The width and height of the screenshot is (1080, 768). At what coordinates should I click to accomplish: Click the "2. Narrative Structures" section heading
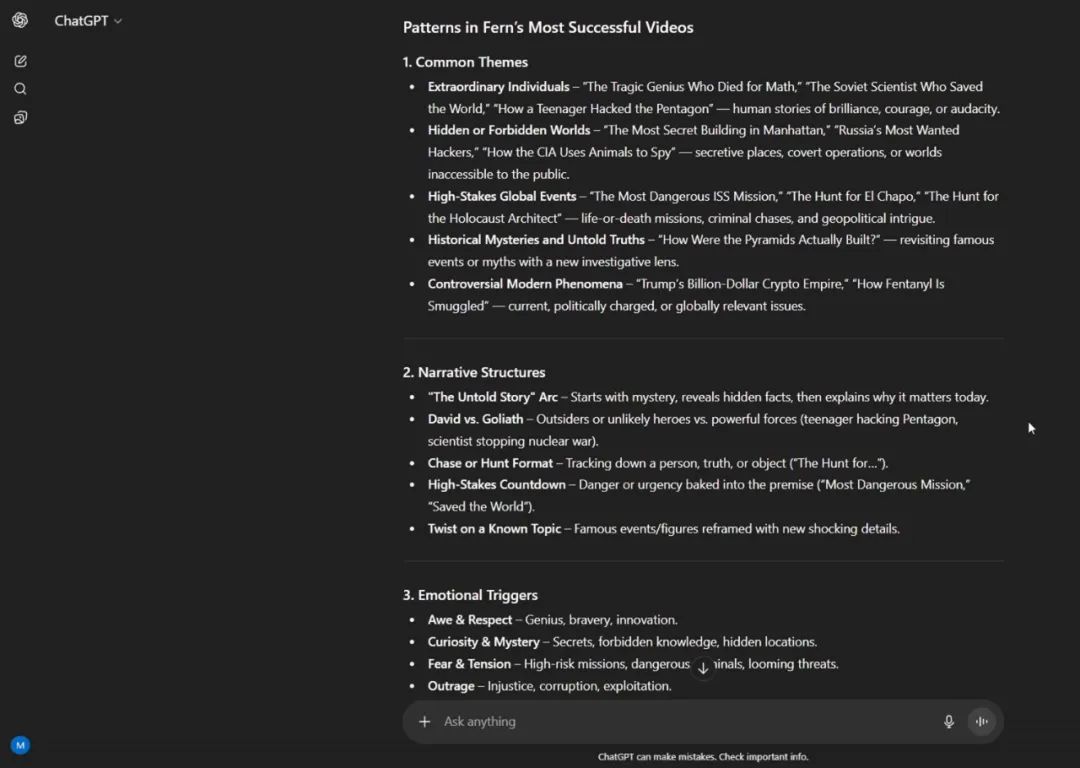(x=474, y=373)
